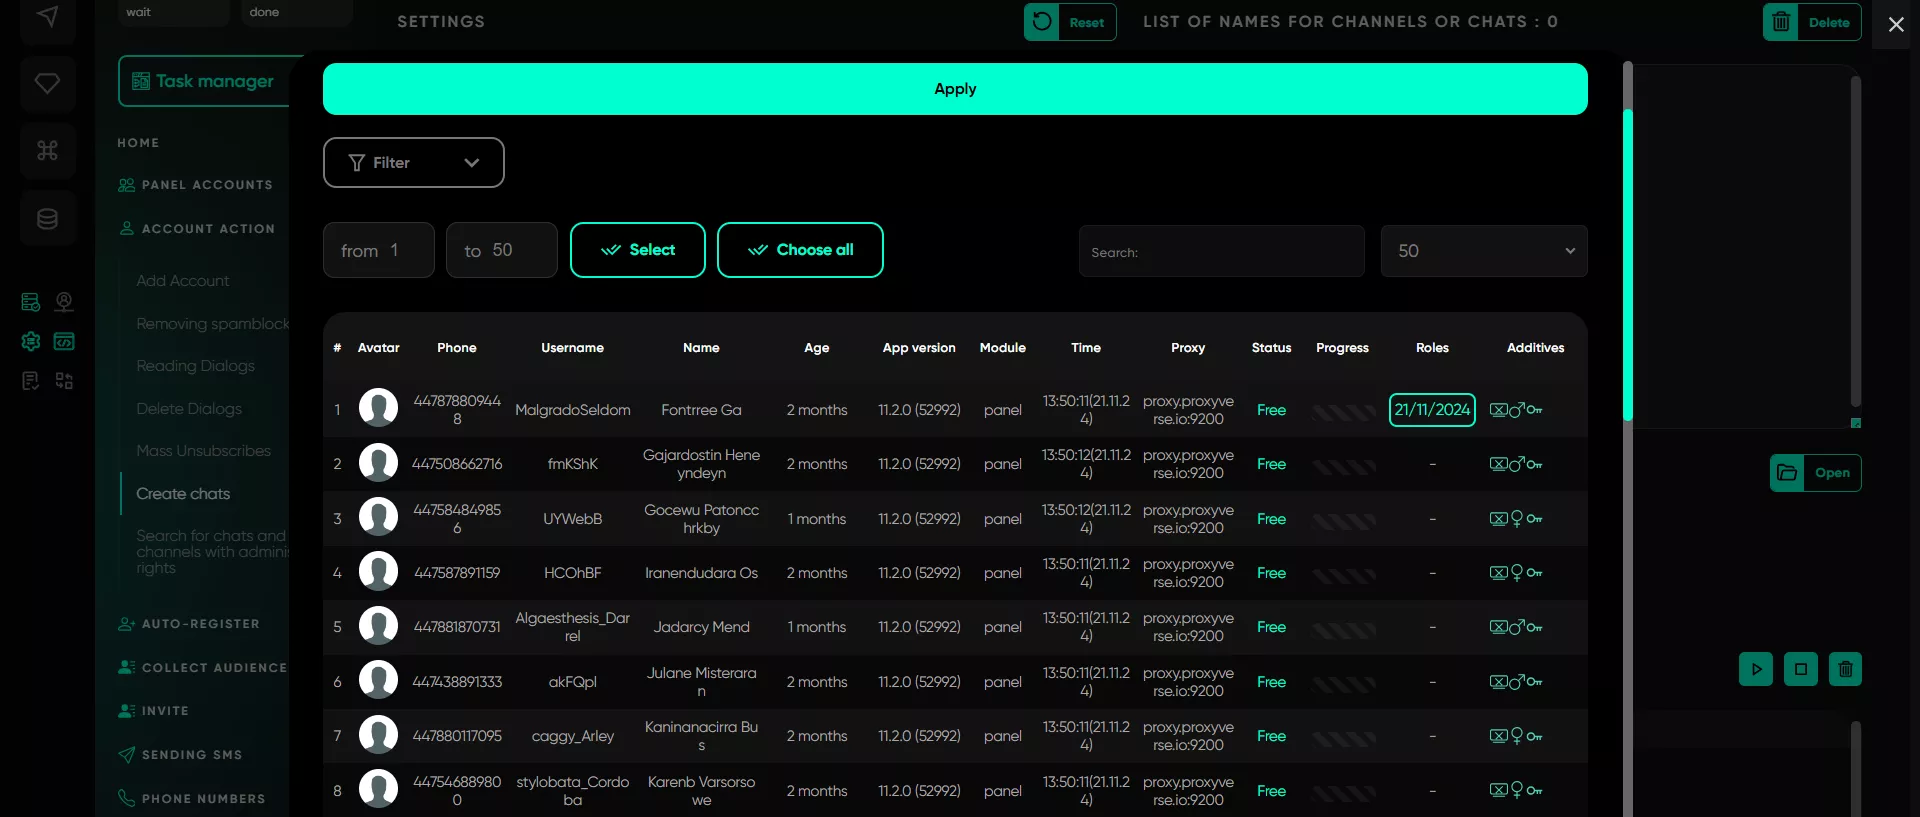
Task: Select Reading Dialogs menu item
Action: [x=196, y=366]
